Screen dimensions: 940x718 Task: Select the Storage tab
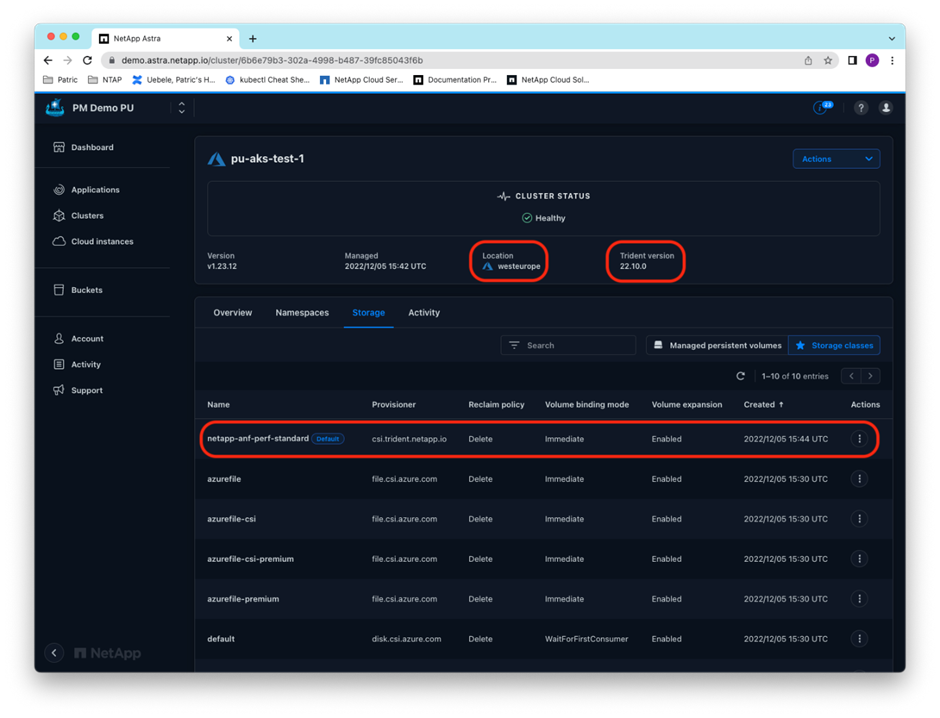pyautogui.click(x=369, y=313)
